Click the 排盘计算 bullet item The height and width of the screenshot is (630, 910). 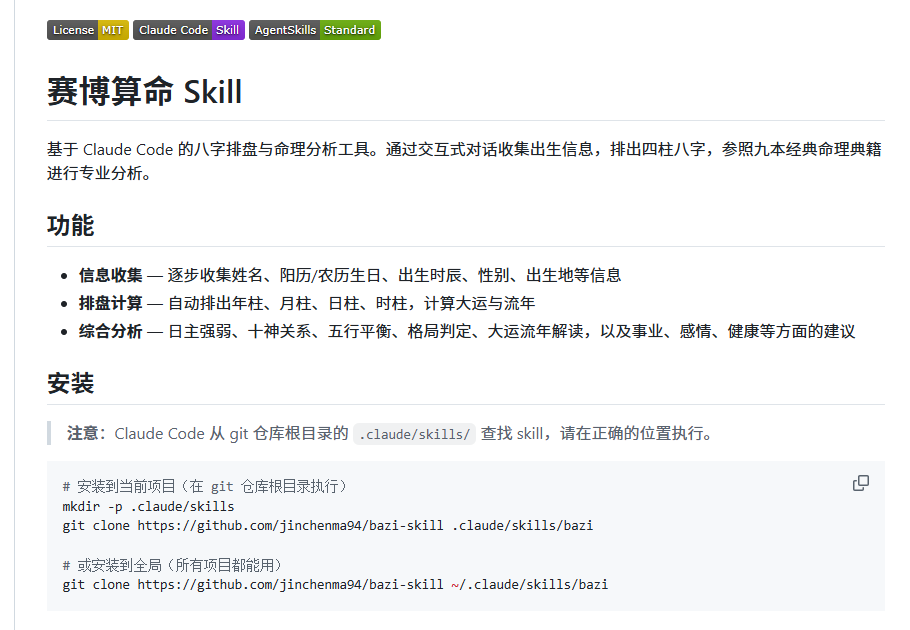tap(307, 303)
